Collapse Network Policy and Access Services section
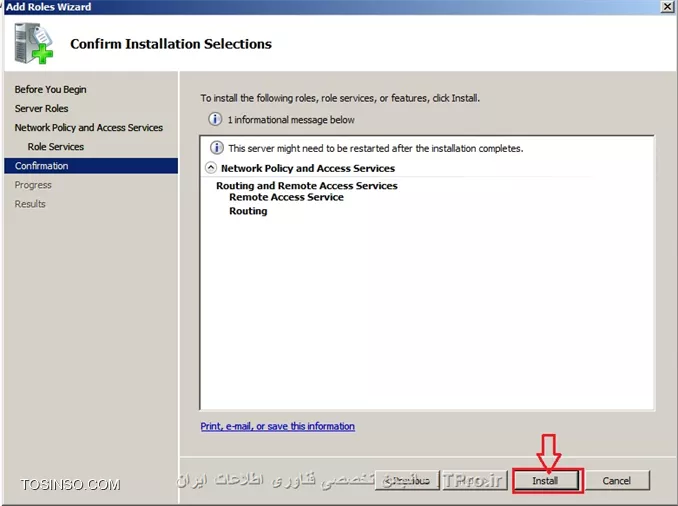Viewport: 678px width, 506px height. [x=211, y=168]
